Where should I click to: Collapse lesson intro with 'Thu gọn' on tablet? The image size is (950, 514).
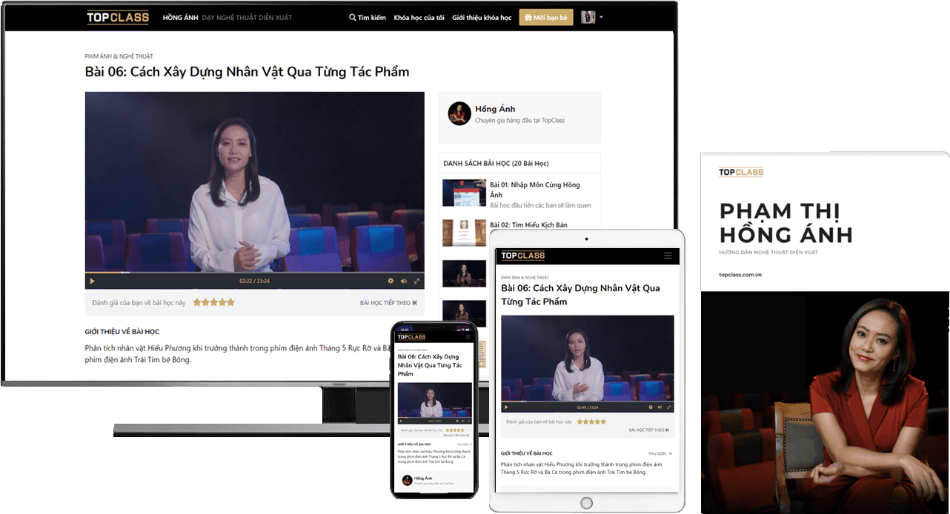coord(659,453)
